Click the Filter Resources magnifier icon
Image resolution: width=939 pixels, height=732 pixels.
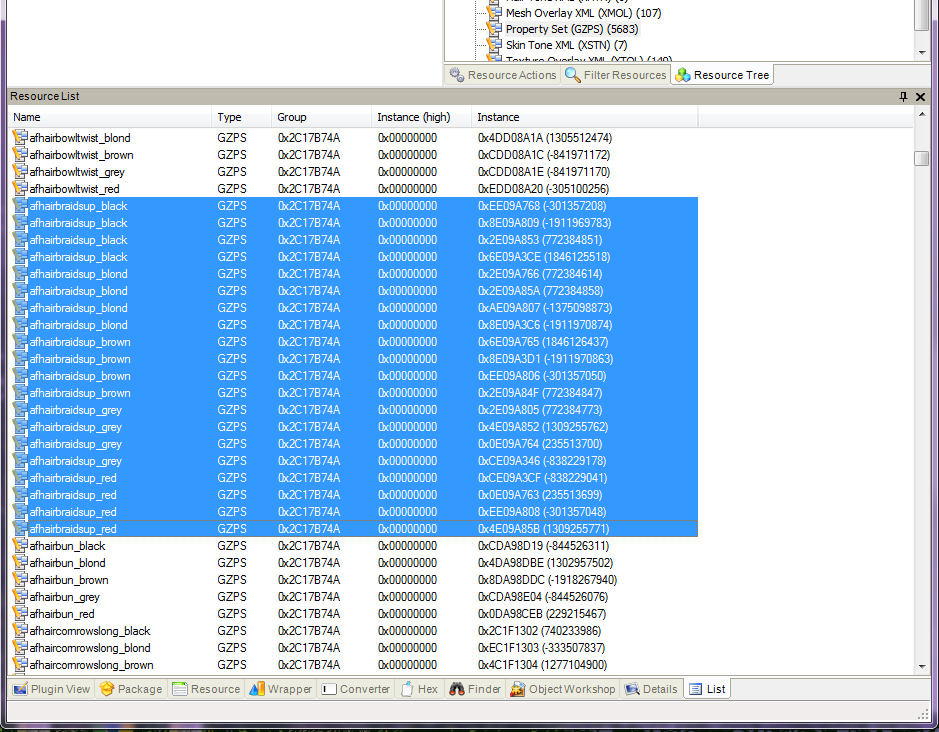[573, 74]
